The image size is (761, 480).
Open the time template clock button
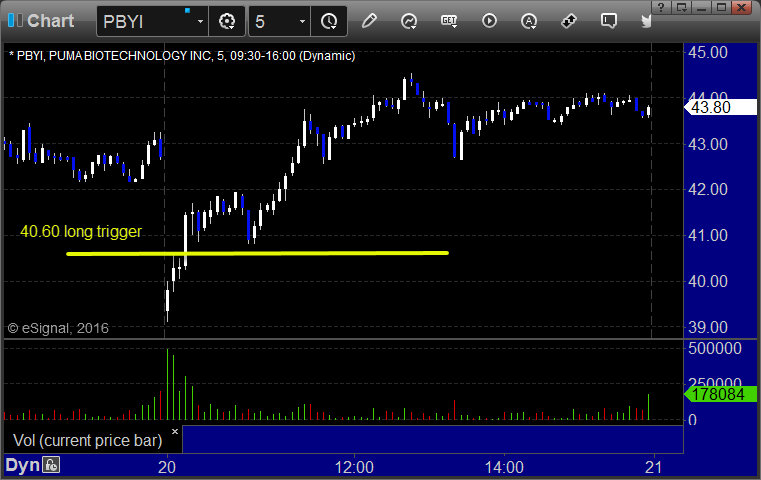pyautogui.click(x=329, y=21)
